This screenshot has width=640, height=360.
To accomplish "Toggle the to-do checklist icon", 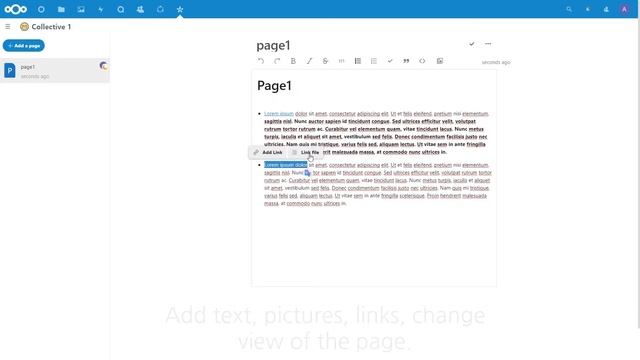I will click(390, 61).
